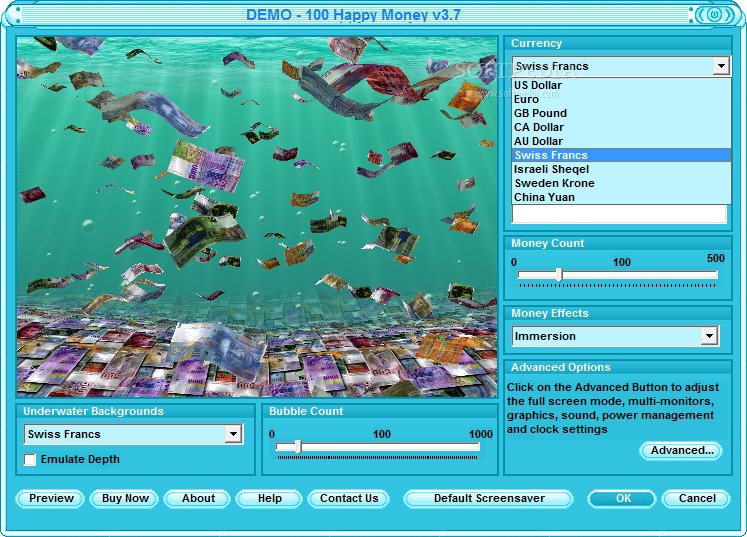Click the Contact Us button
Image resolution: width=747 pixels, height=537 pixels.
pos(349,498)
